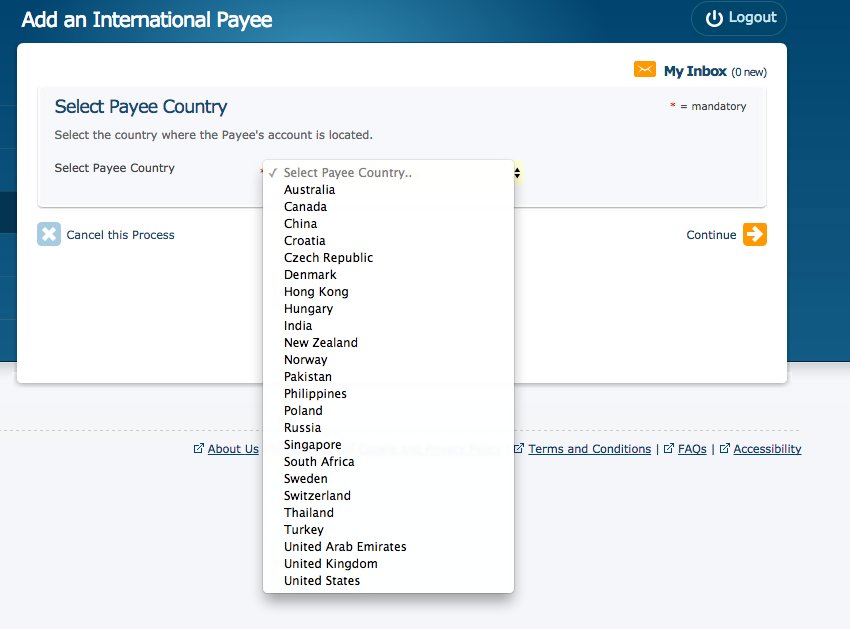Click external-link icon beside FAQs
Image resolution: width=850 pixels, height=629 pixels.
coord(668,448)
